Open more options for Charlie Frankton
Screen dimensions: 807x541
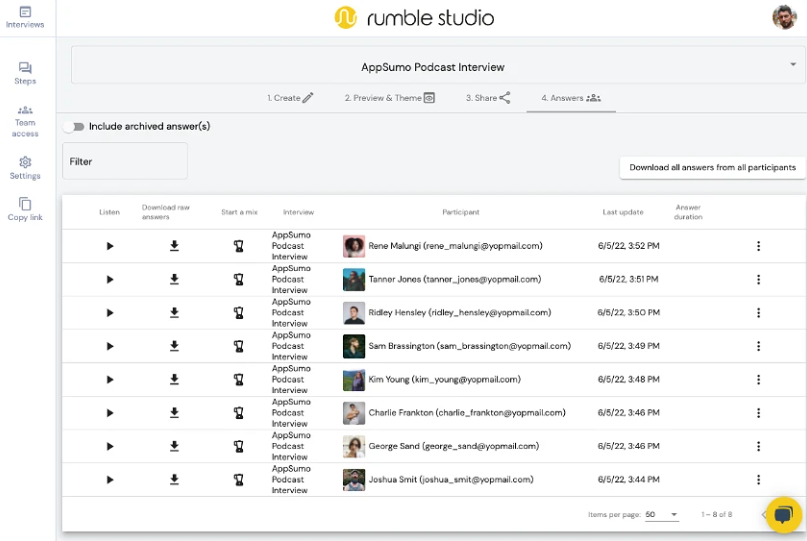(x=758, y=413)
